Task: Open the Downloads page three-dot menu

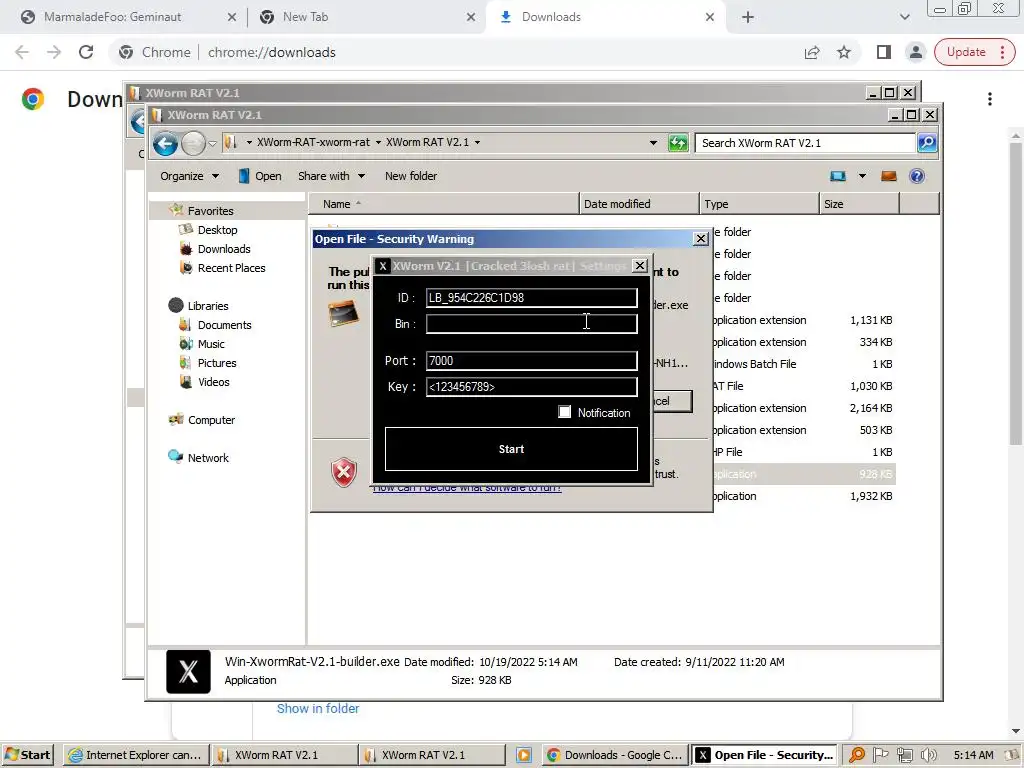Action: 990,99
